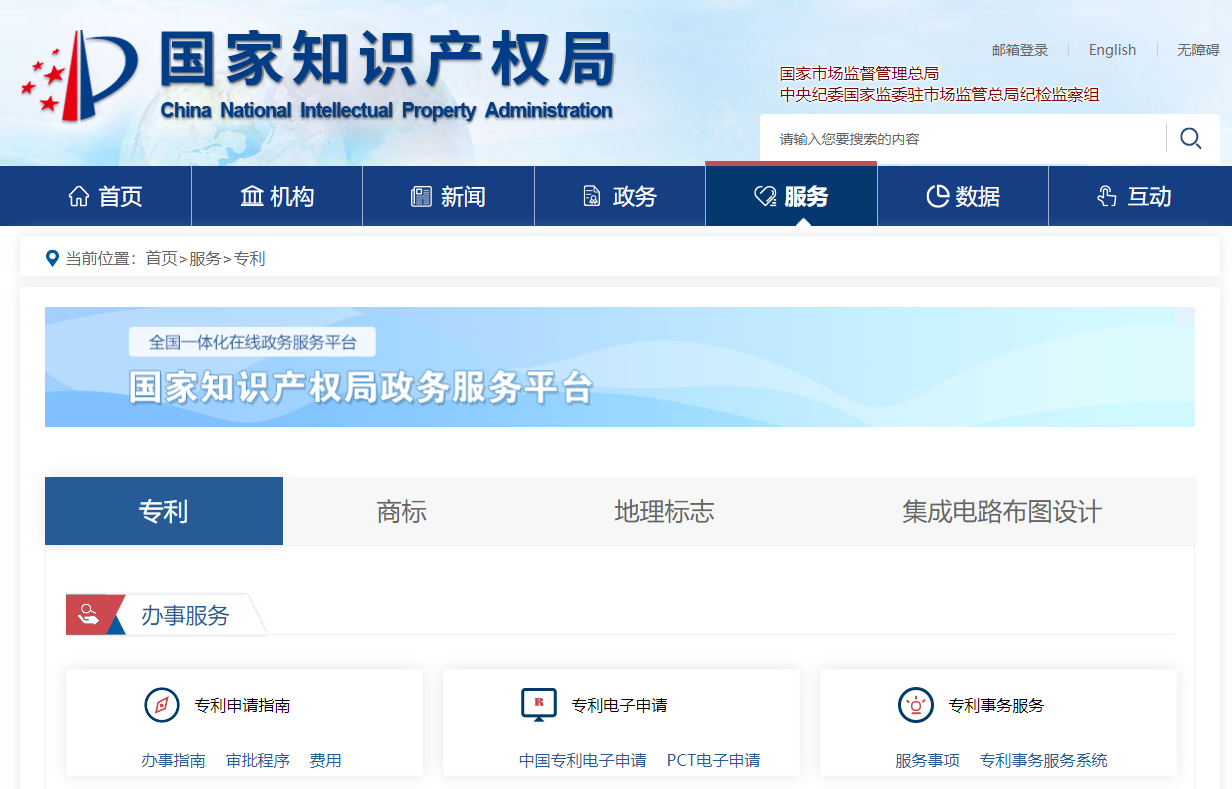Click the alarm light icon for 专利事务服务
The width and height of the screenshot is (1232, 789).
pyautogui.click(x=915, y=705)
